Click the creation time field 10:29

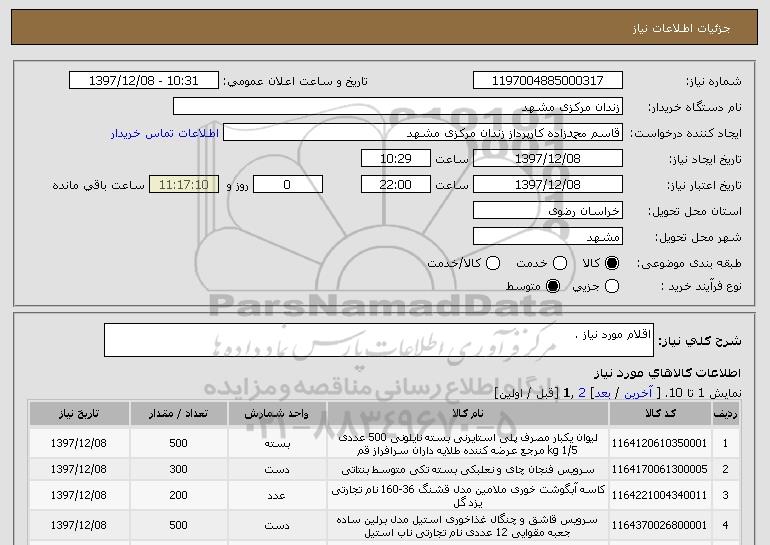(396, 159)
